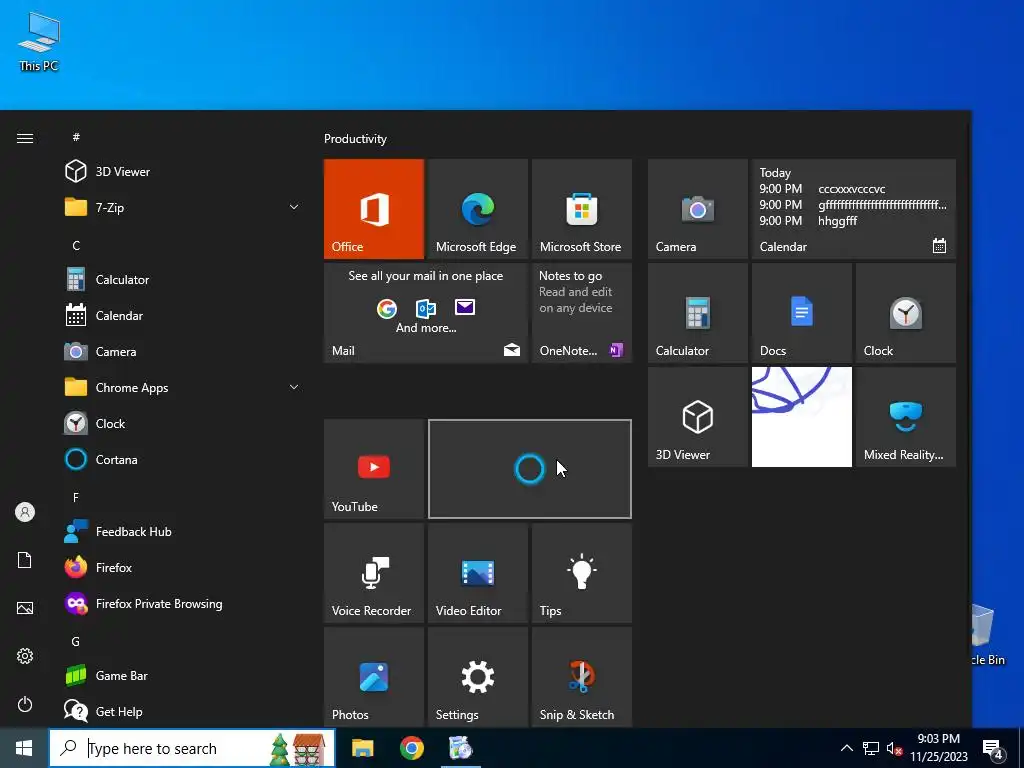Select the G letter header

coord(76,641)
